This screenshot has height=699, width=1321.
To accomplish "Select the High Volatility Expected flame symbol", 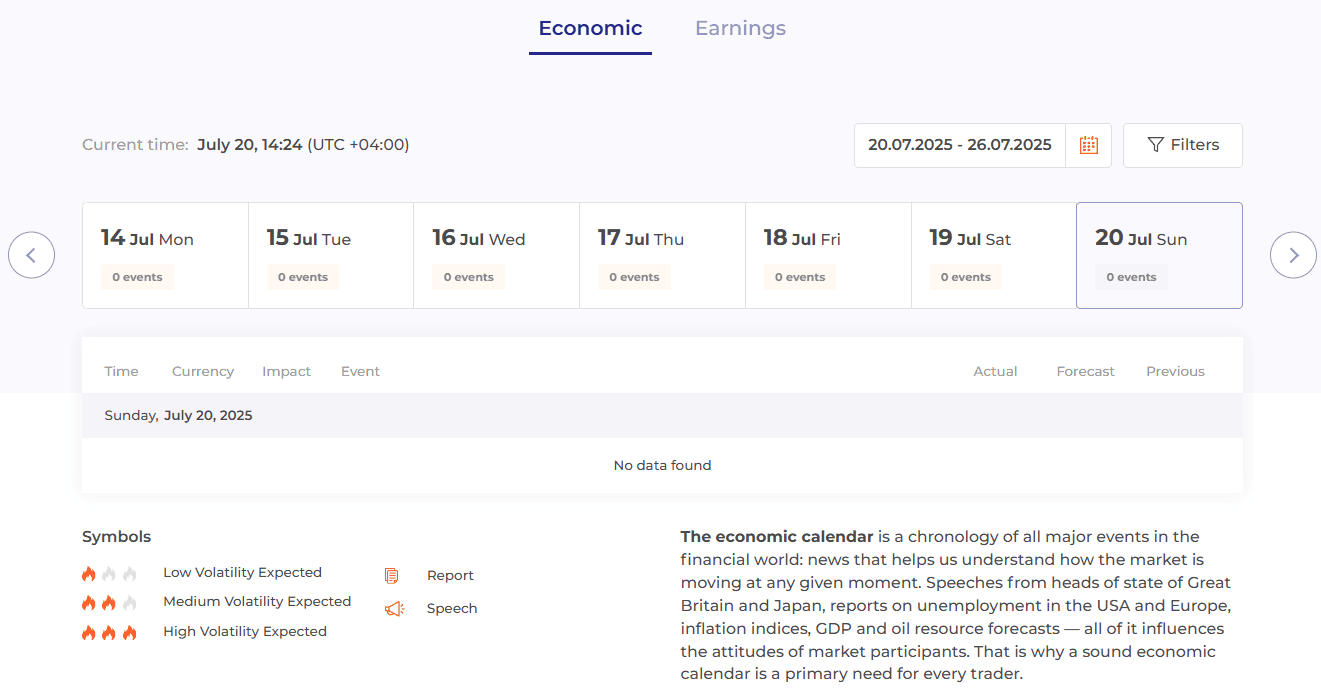I will point(108,631).
